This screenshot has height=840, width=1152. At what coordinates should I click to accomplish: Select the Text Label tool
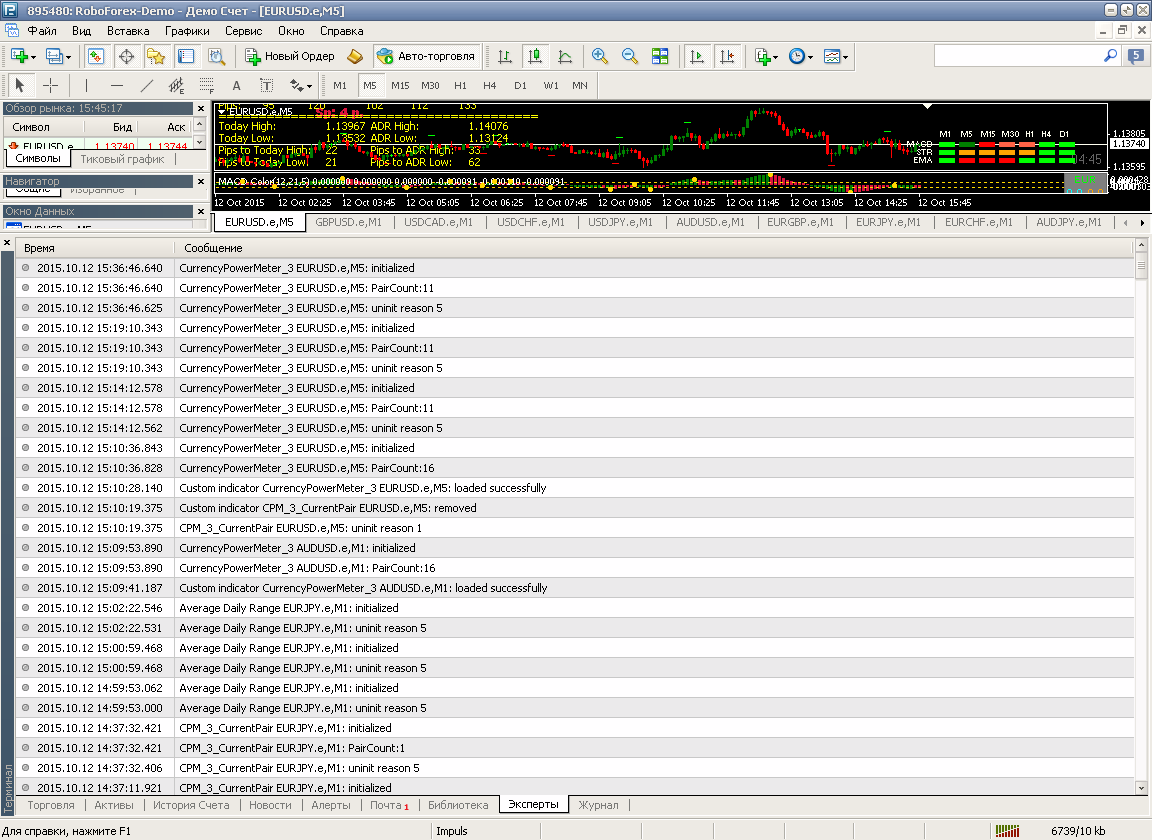[267, 85]
